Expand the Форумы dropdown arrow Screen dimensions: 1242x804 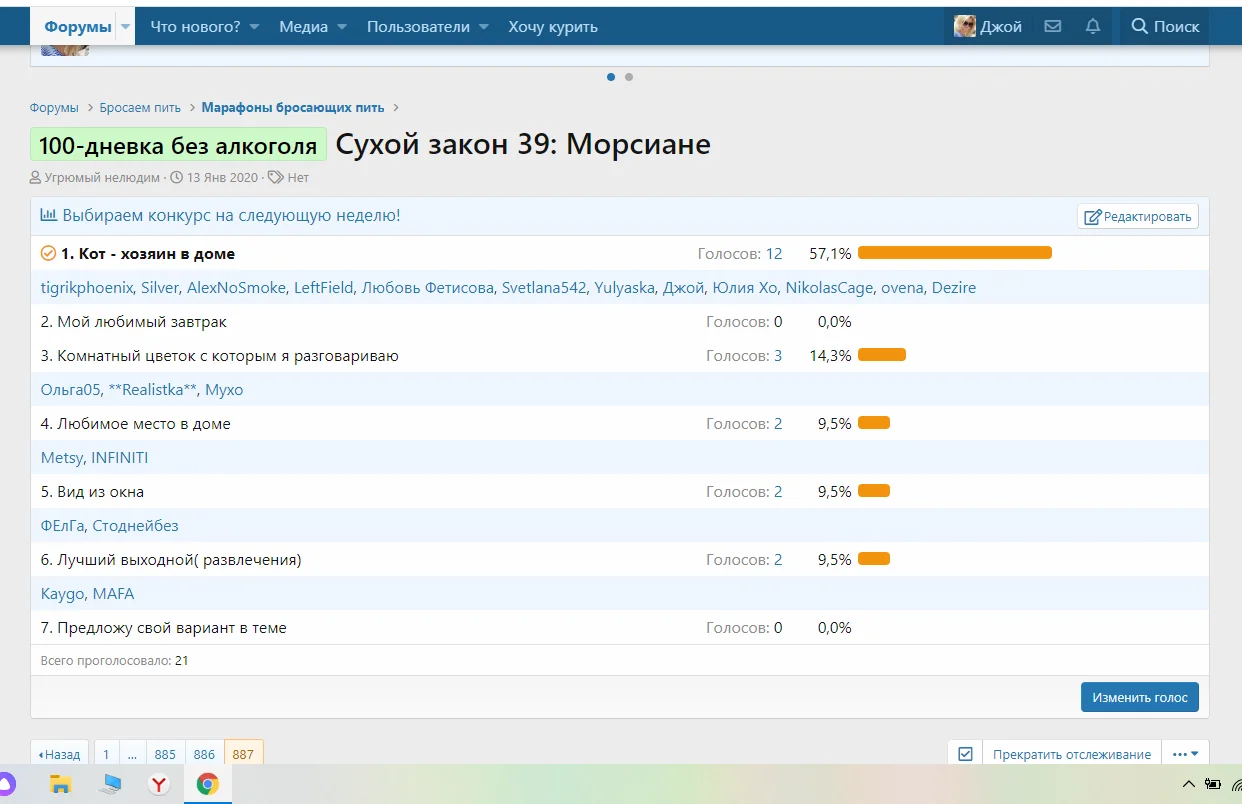pos(126,27)
